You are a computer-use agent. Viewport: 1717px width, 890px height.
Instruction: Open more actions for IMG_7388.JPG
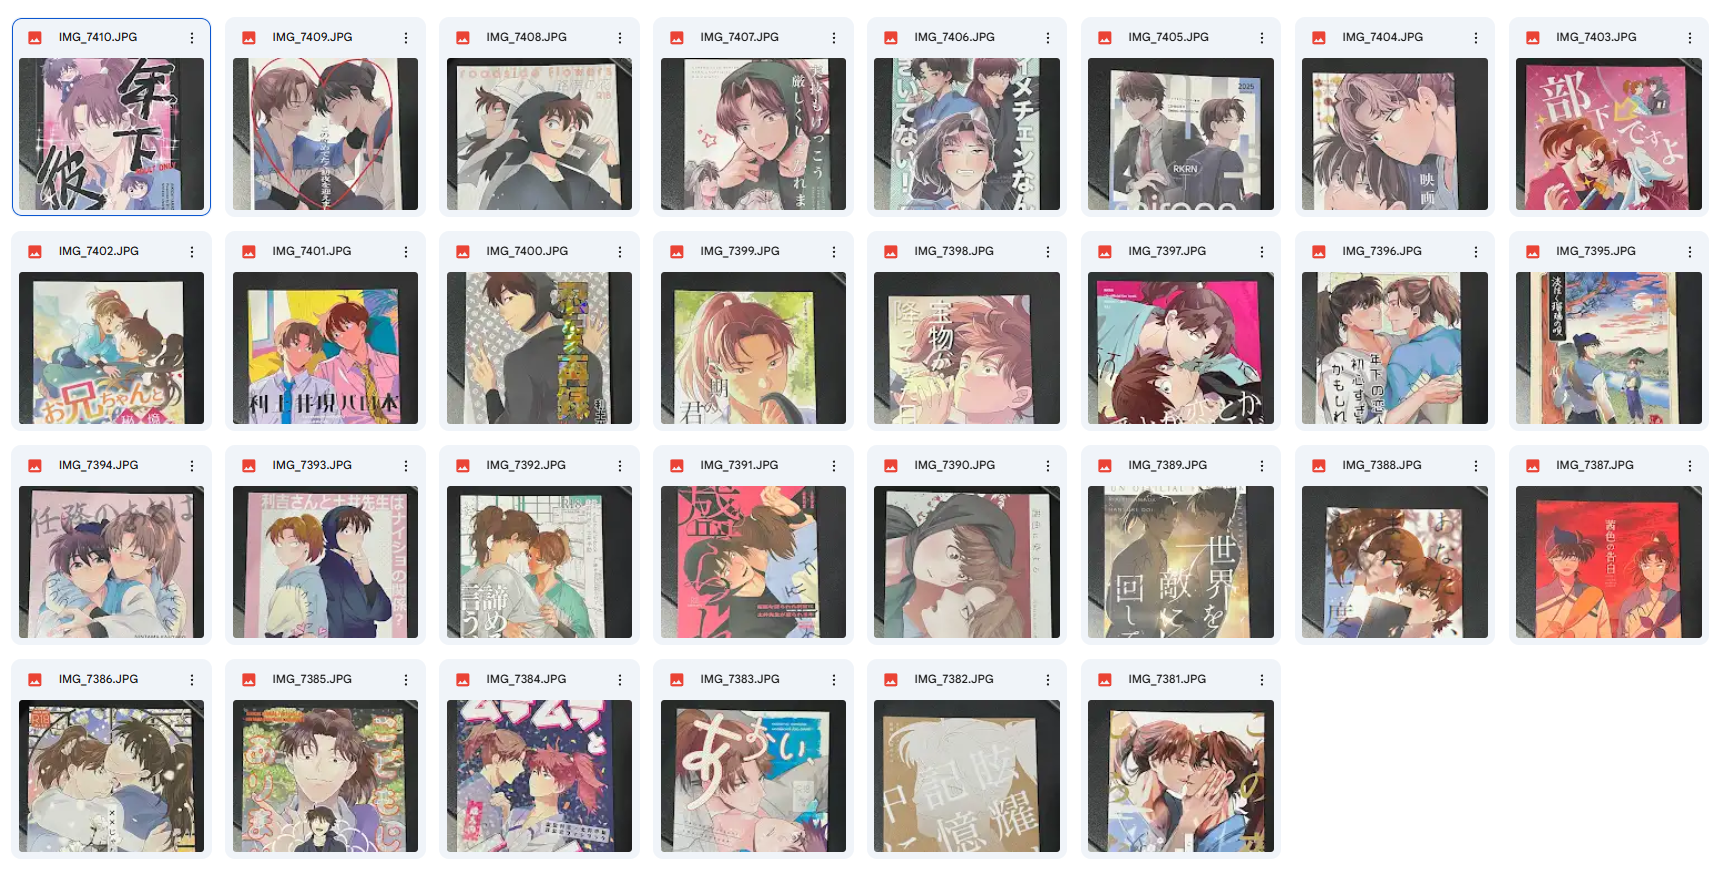1476,466
